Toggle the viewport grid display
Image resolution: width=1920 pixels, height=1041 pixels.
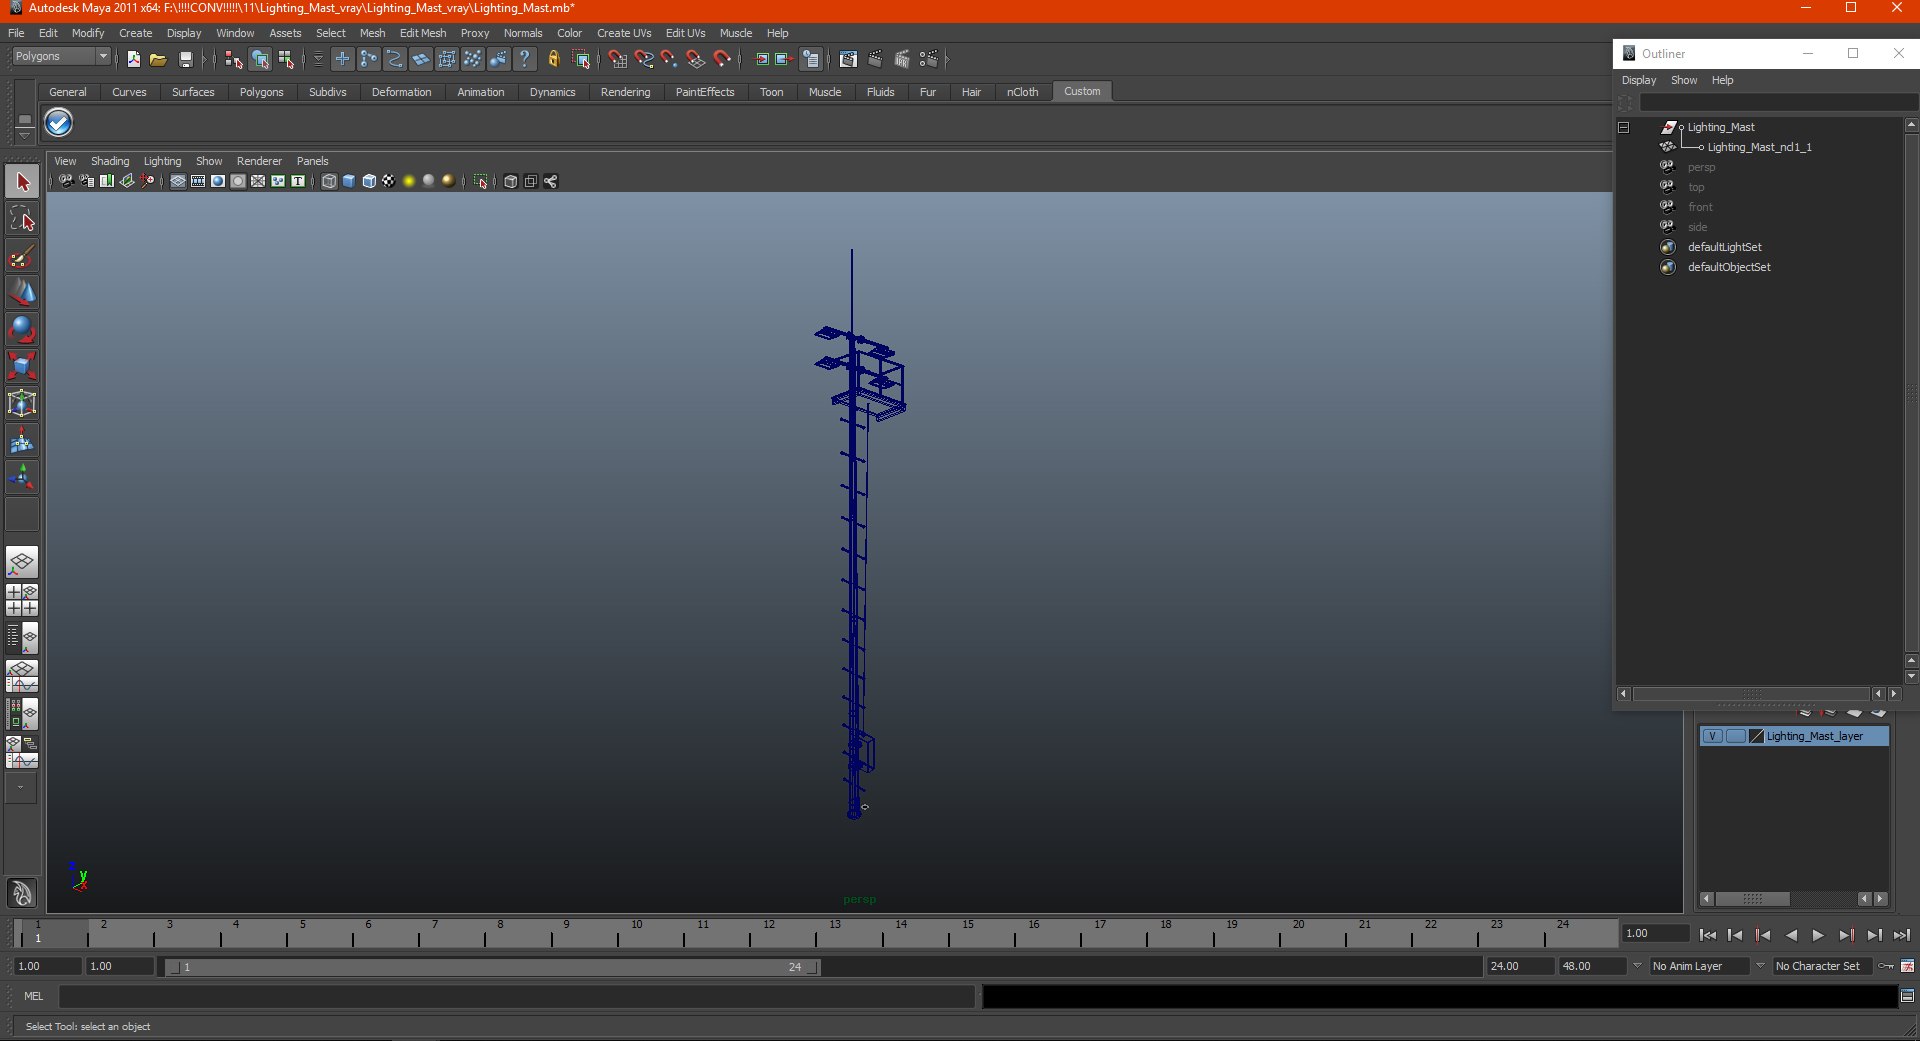tap(178, 181)
